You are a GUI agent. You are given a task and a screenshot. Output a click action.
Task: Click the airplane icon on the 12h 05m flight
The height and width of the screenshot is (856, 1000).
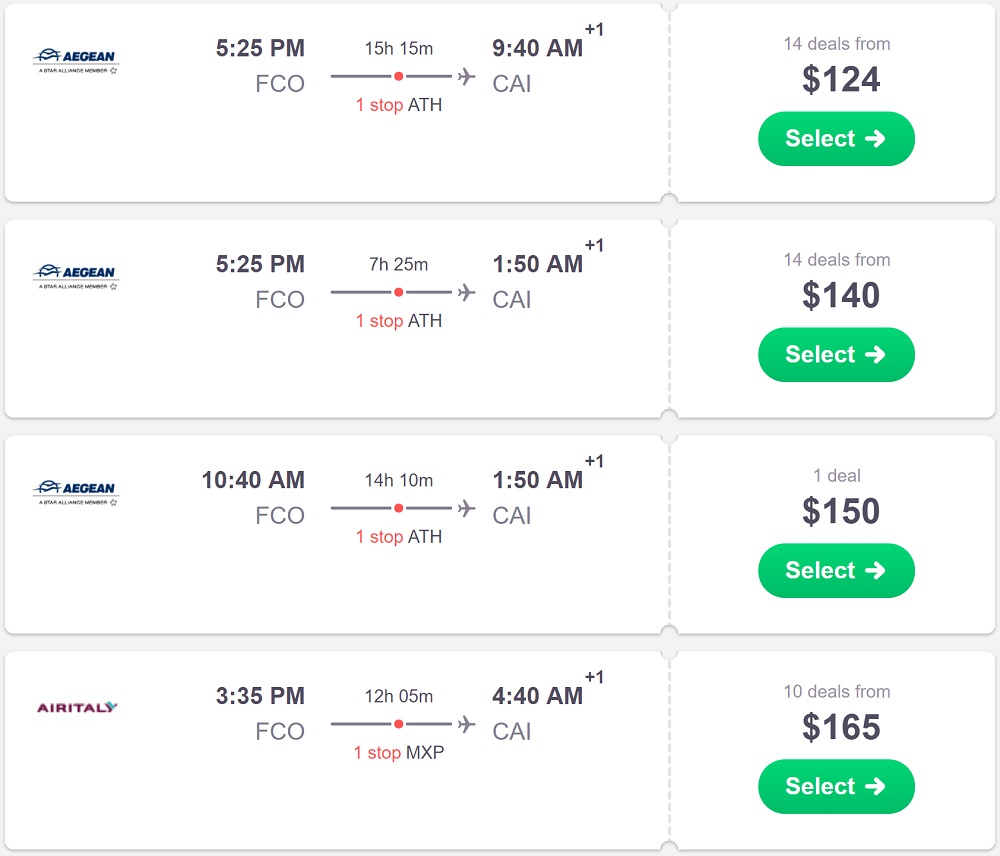coord(466,724)
